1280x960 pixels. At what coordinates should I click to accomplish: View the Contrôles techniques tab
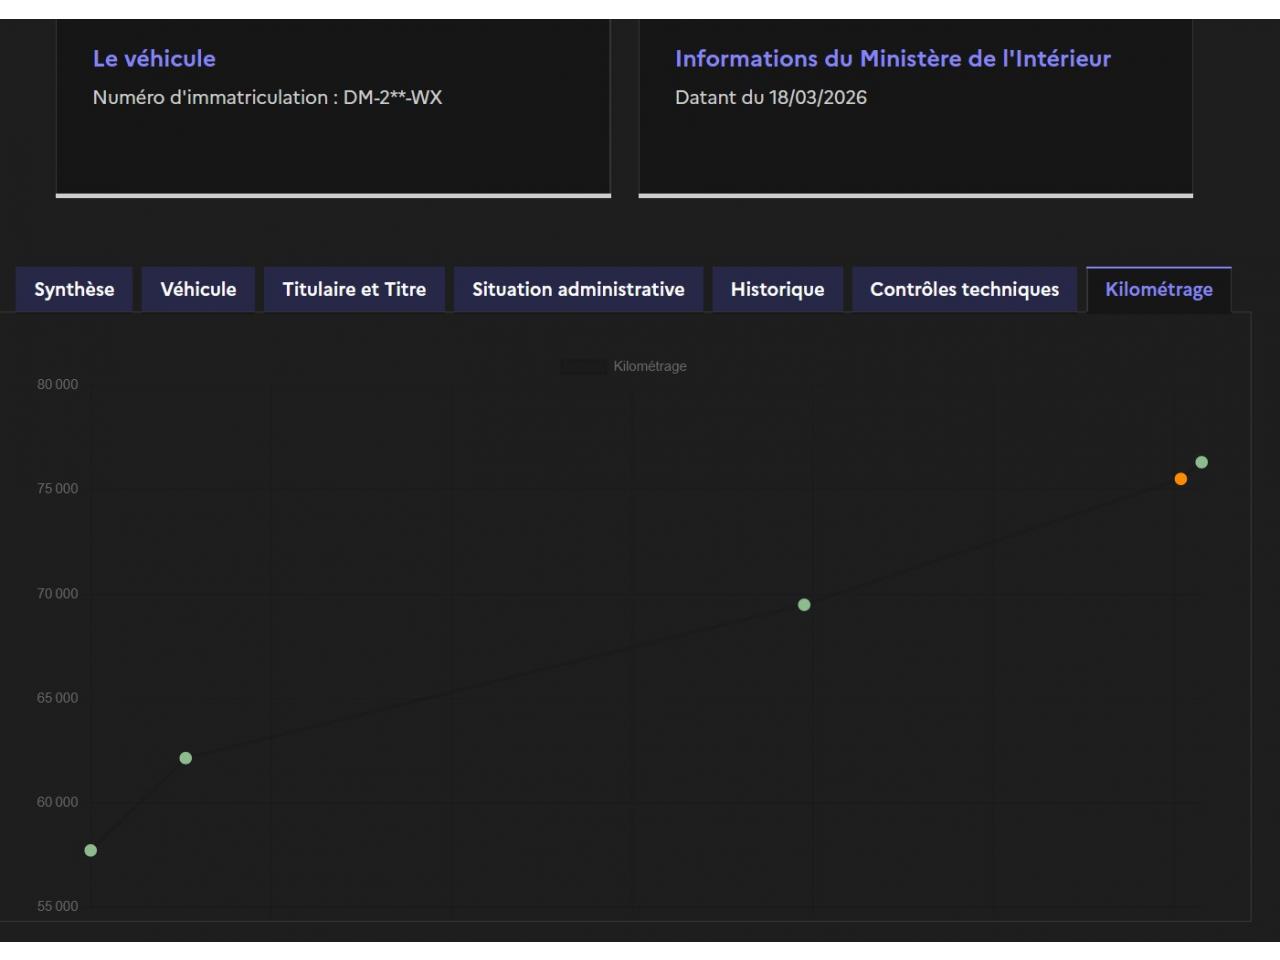click(964, 290)
